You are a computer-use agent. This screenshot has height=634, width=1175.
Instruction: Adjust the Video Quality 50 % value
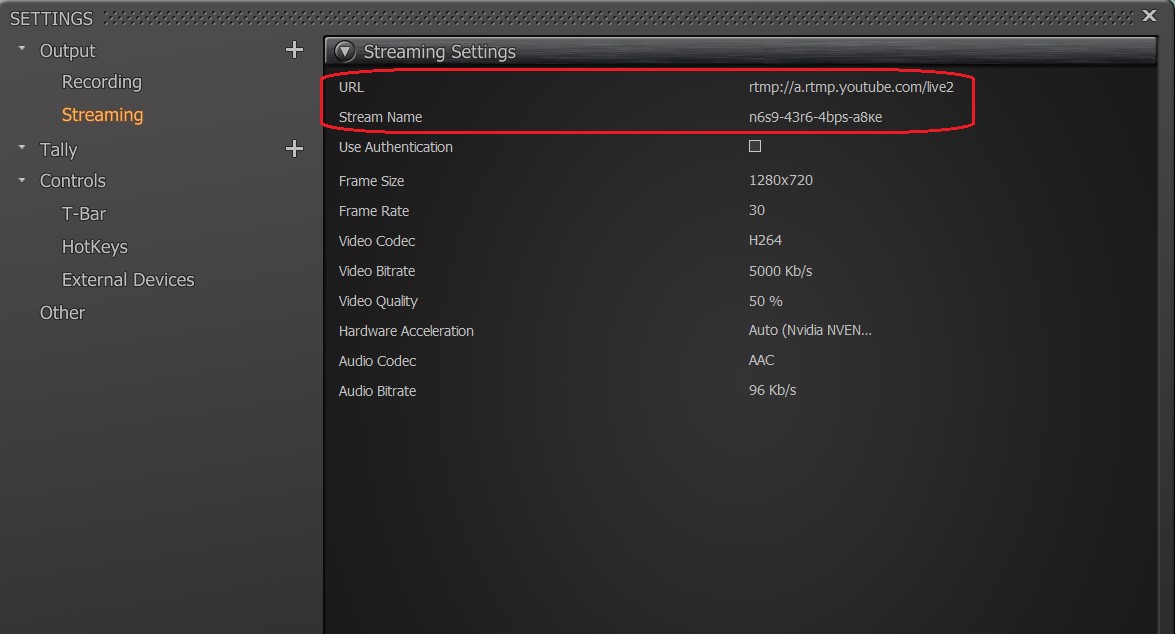tap(765, 301)
